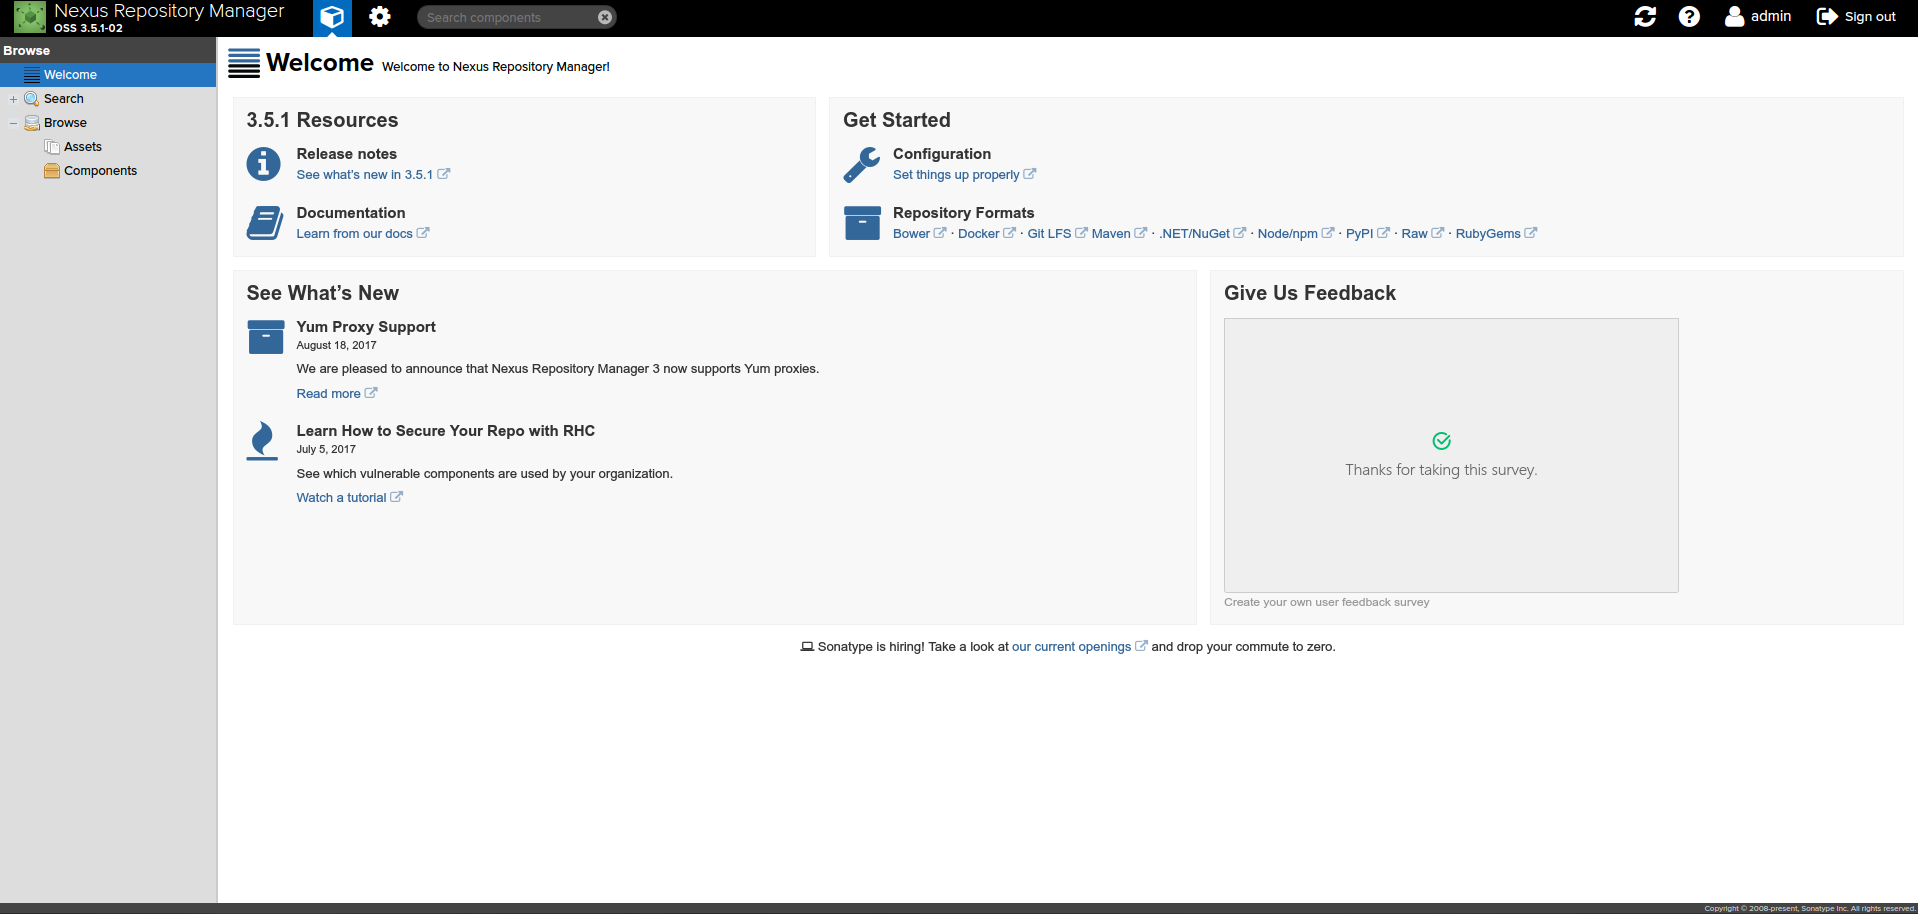Screen dimensions: 1918x914
Task: Click the 'Release notes' heading
Action: 347,154
